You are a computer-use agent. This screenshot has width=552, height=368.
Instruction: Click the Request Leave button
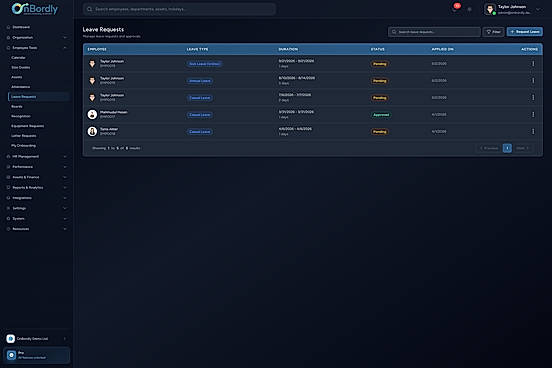click(525, 32)
